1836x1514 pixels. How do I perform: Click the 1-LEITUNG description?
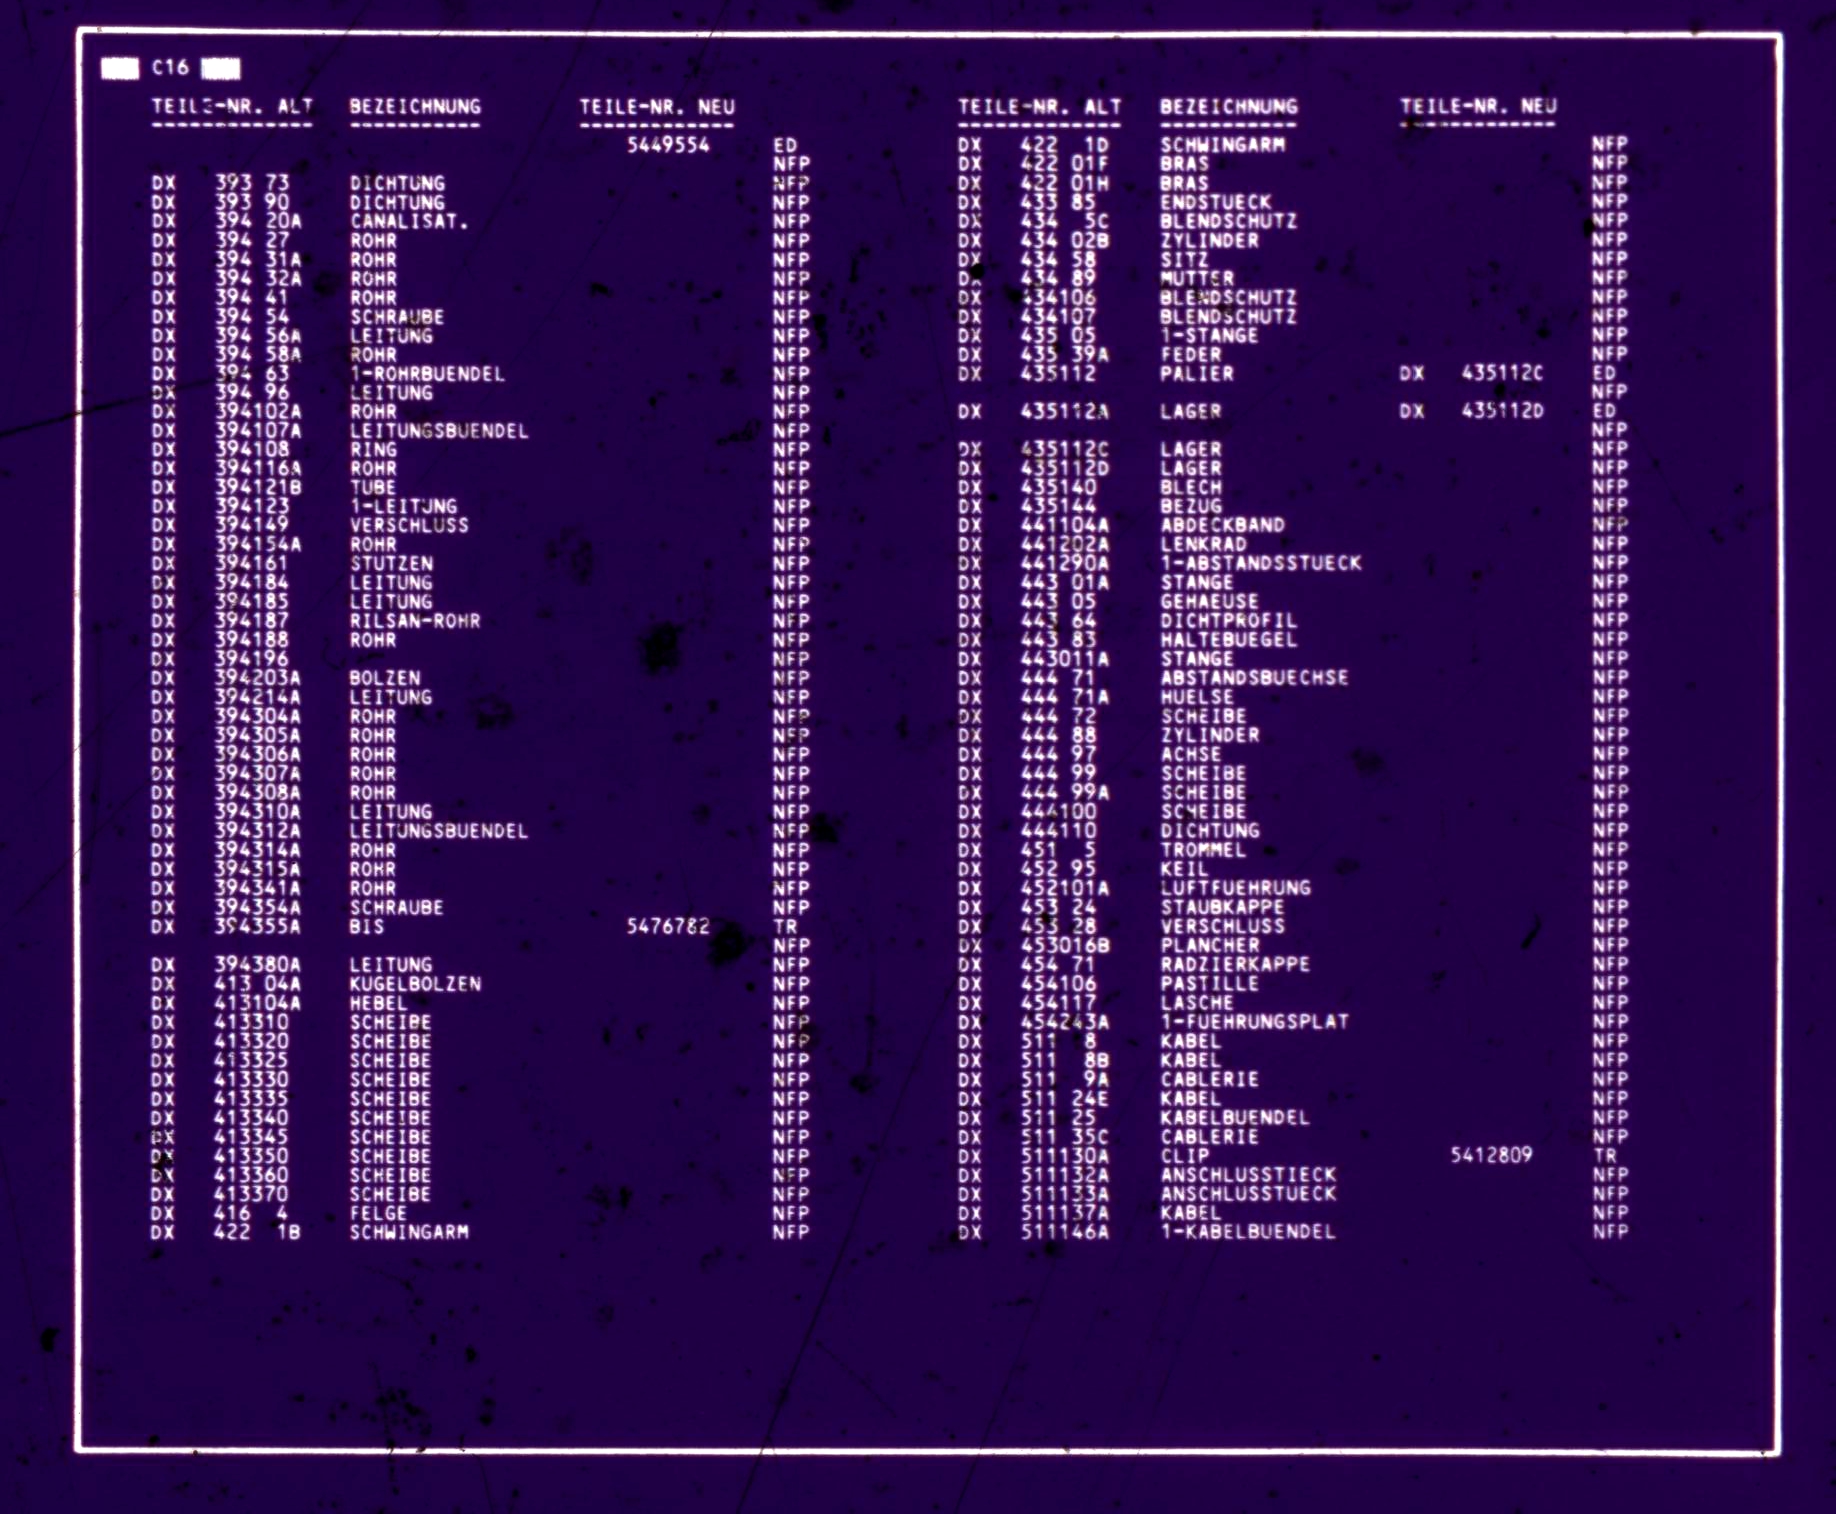tap(403, 507)
